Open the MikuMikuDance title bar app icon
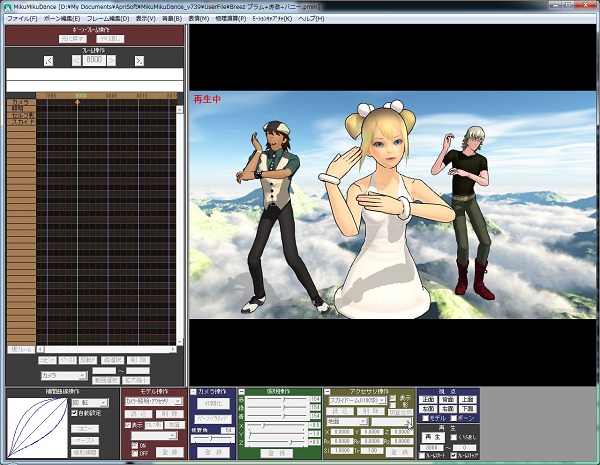 [7, 7]
